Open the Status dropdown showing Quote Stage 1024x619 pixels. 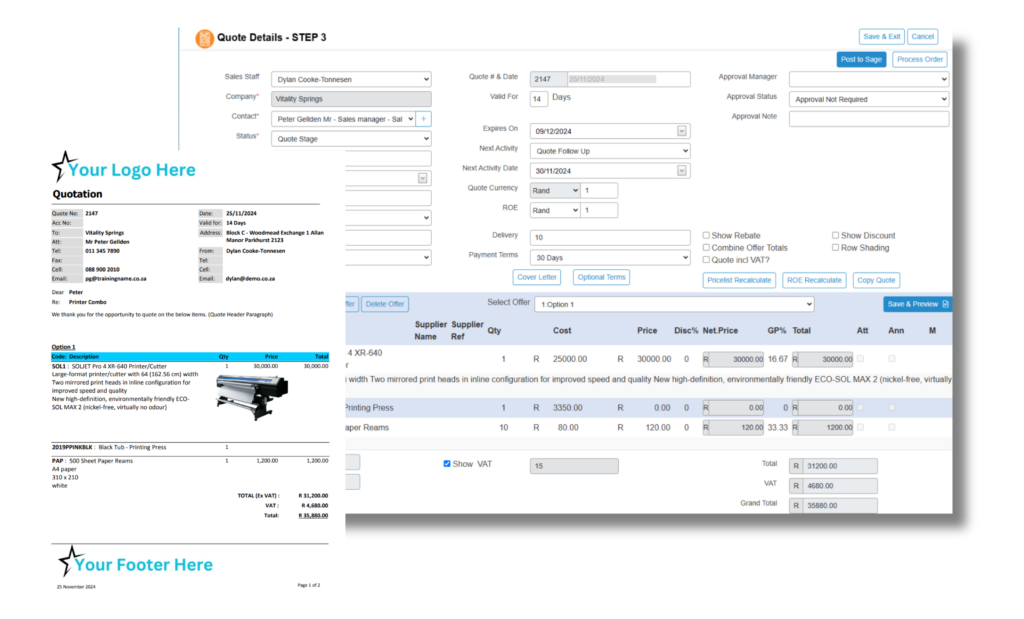[x=351, y=138]
